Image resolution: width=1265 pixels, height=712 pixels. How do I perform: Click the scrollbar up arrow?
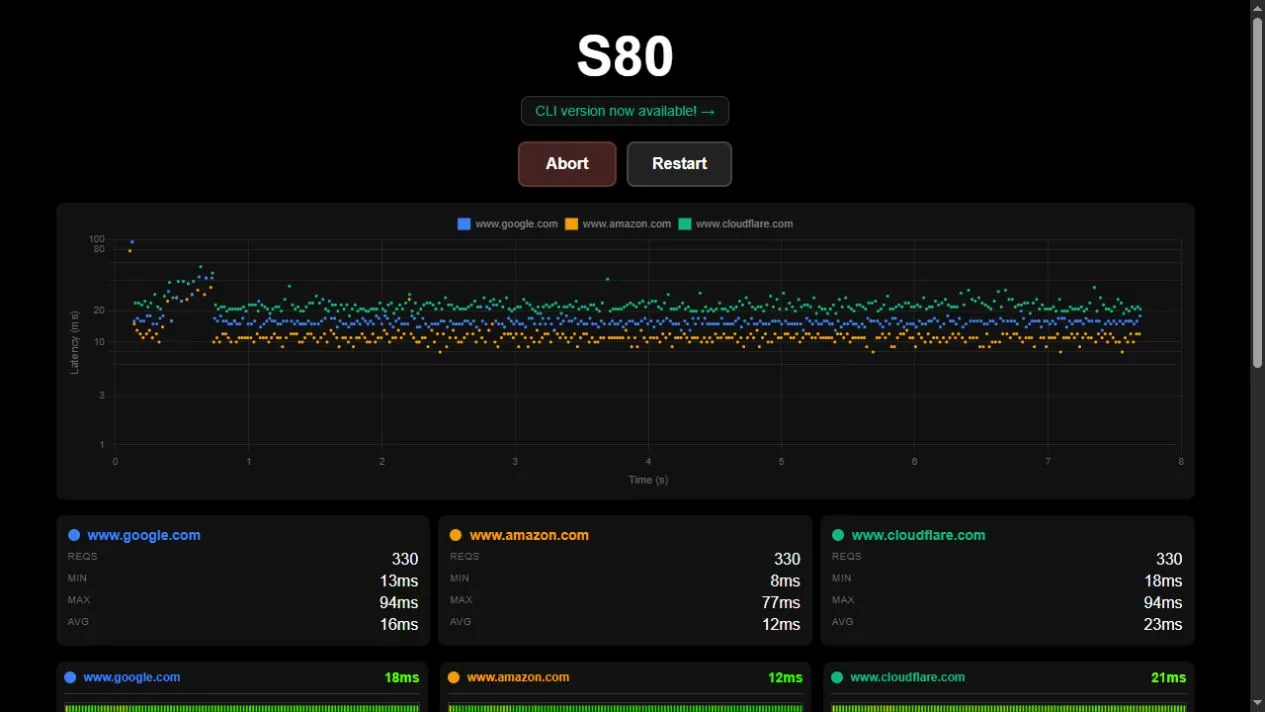point(1257,7)
